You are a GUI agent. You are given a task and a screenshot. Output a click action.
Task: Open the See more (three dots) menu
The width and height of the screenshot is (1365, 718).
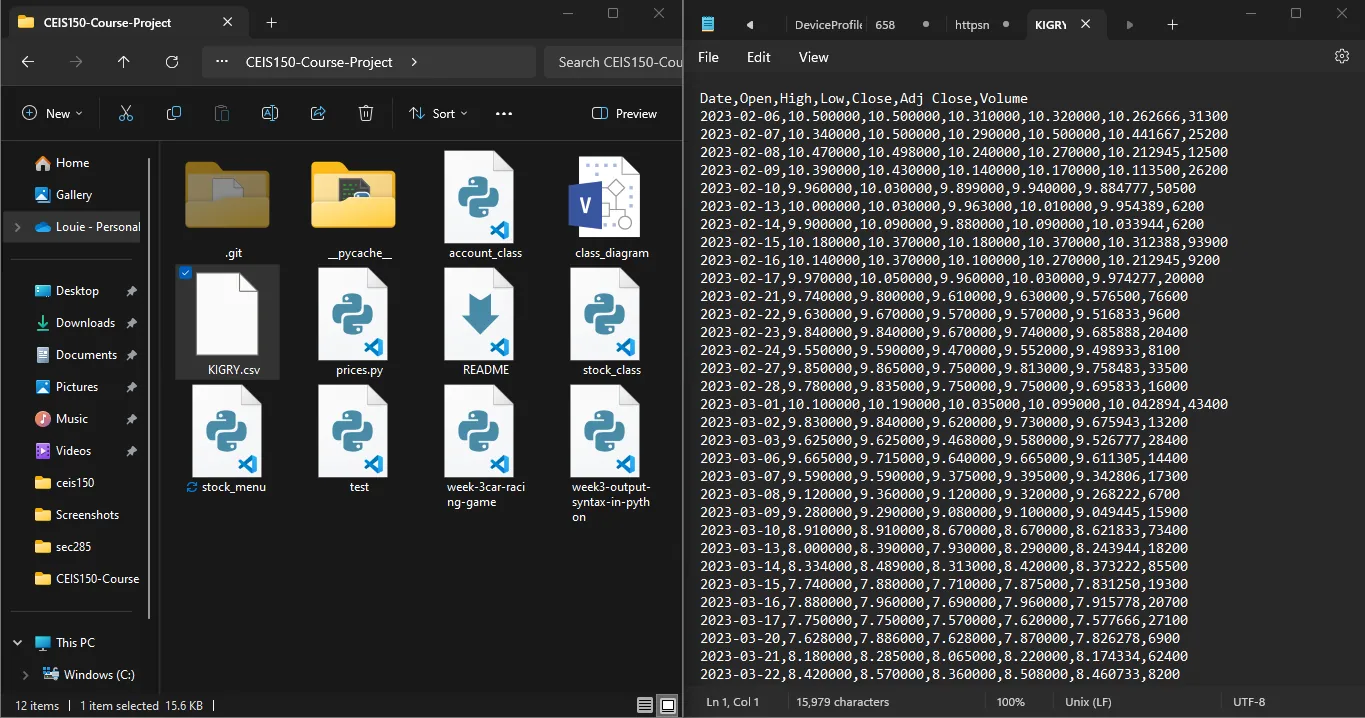point(504,114)
